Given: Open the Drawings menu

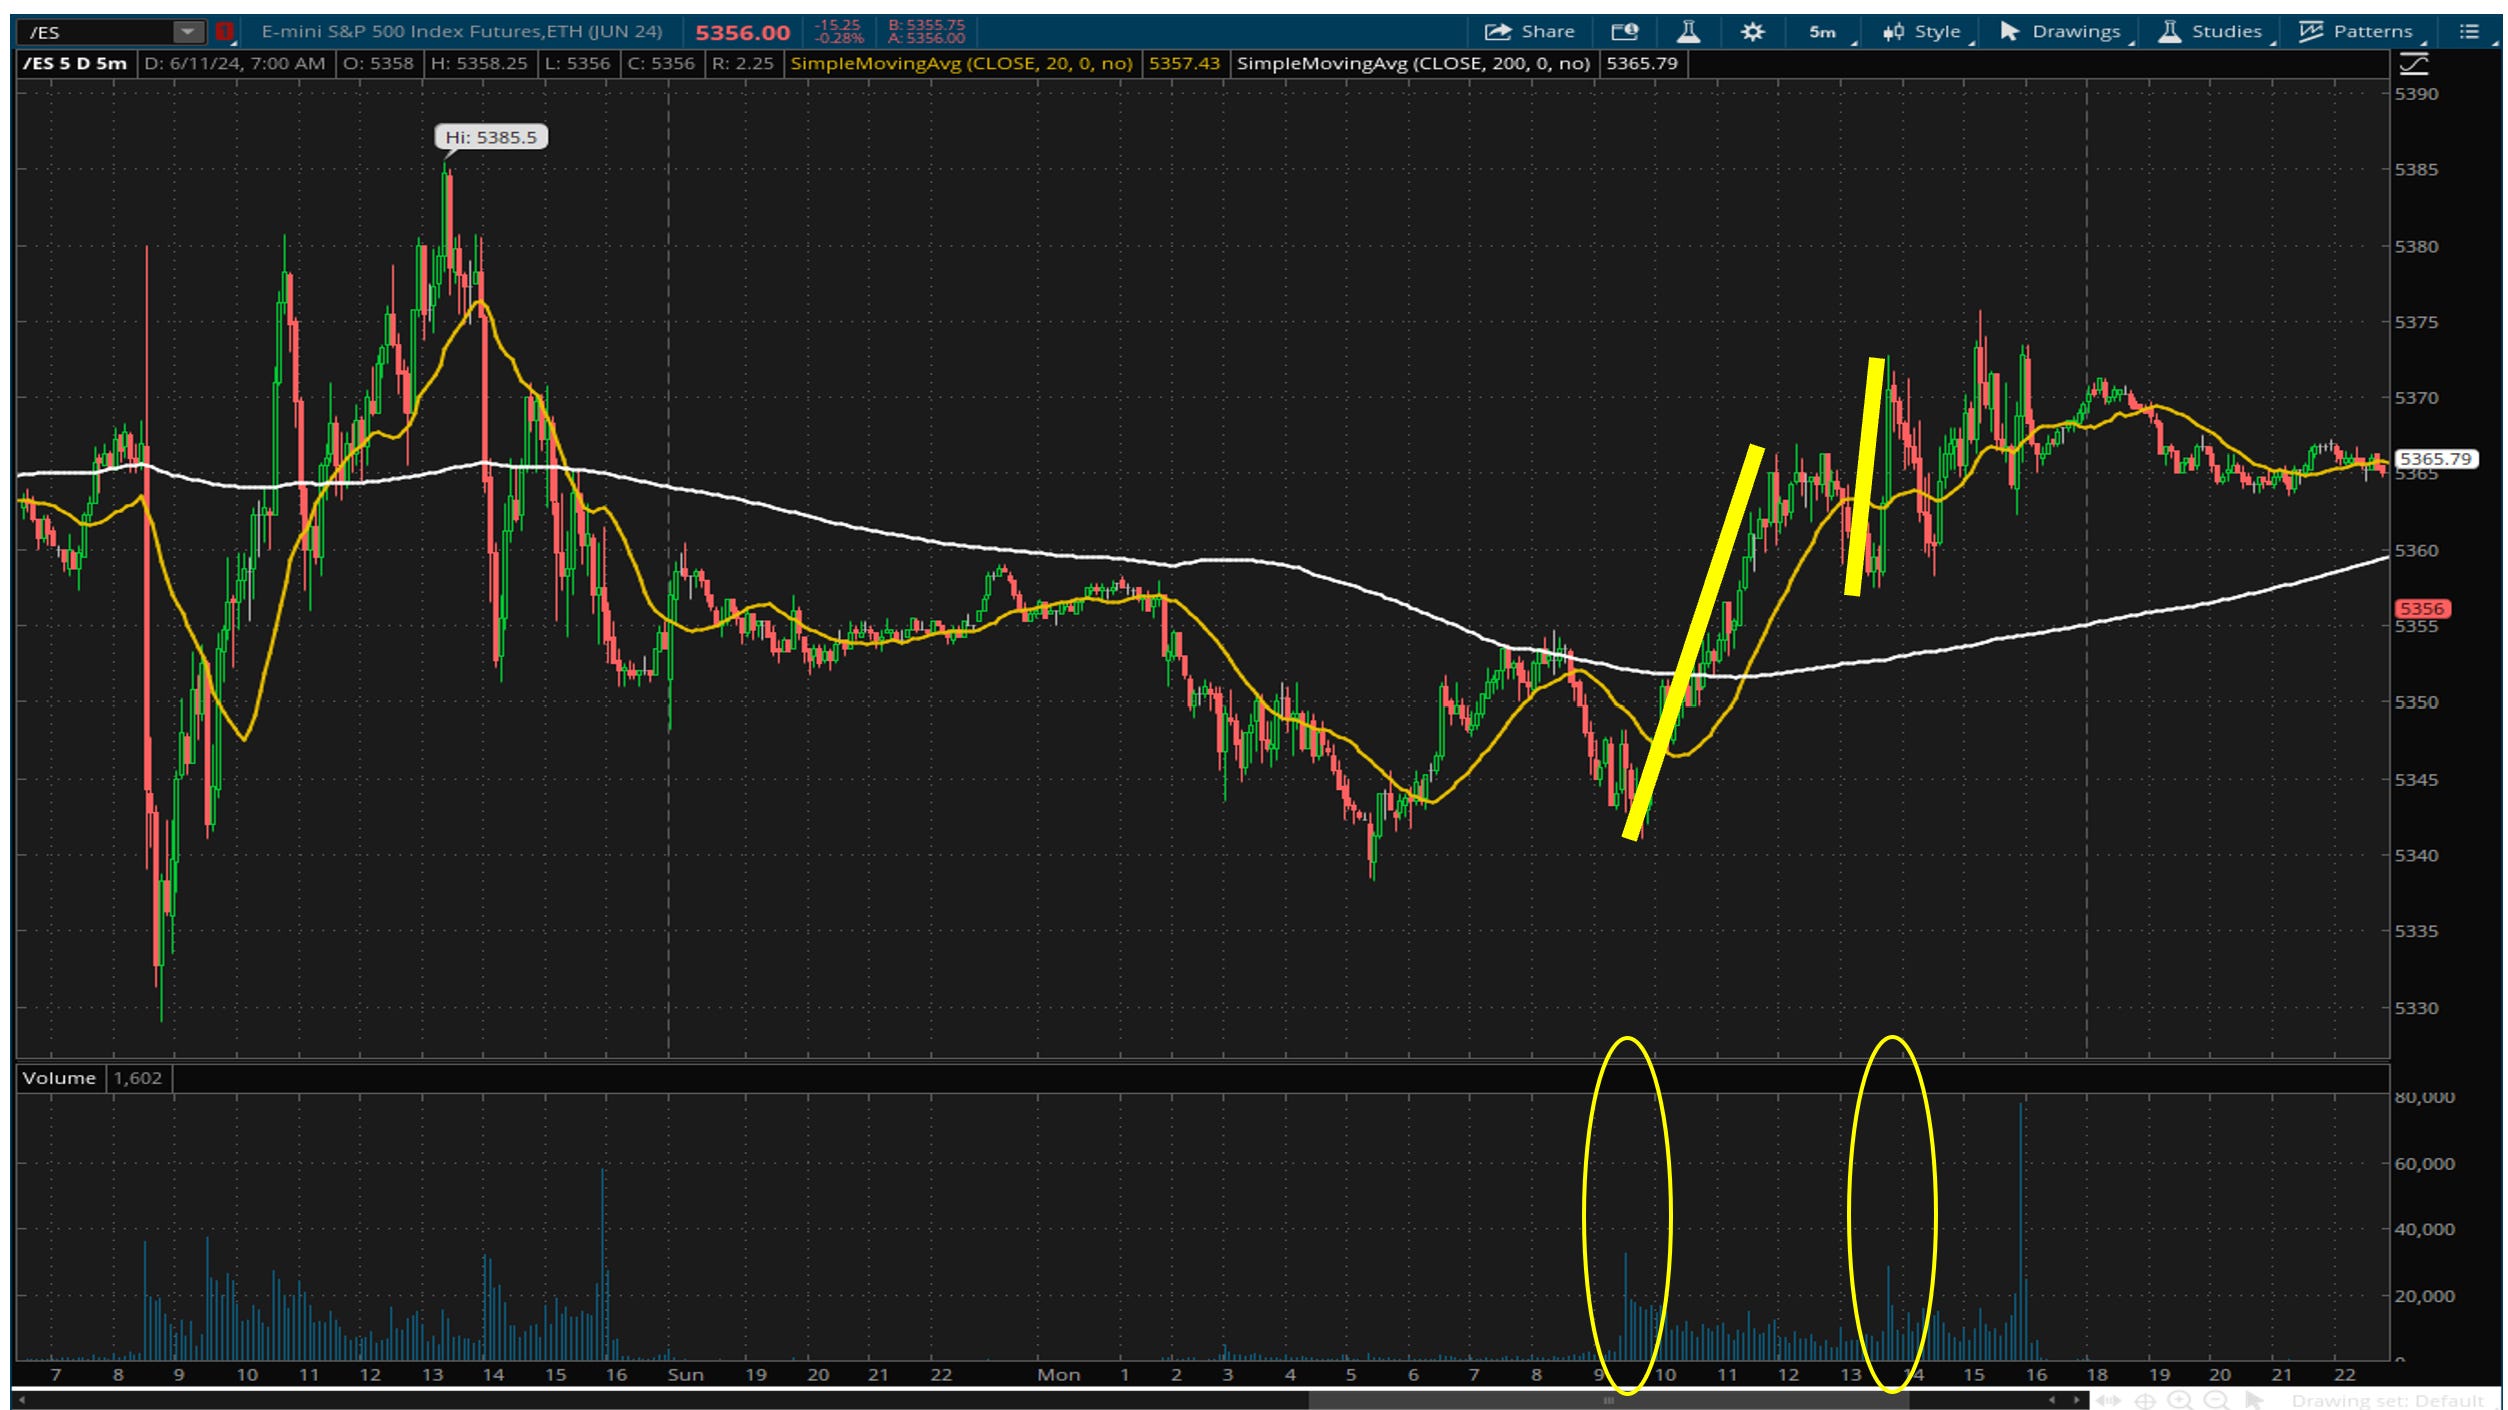Looking at the screenshot, I should 2061,32.
